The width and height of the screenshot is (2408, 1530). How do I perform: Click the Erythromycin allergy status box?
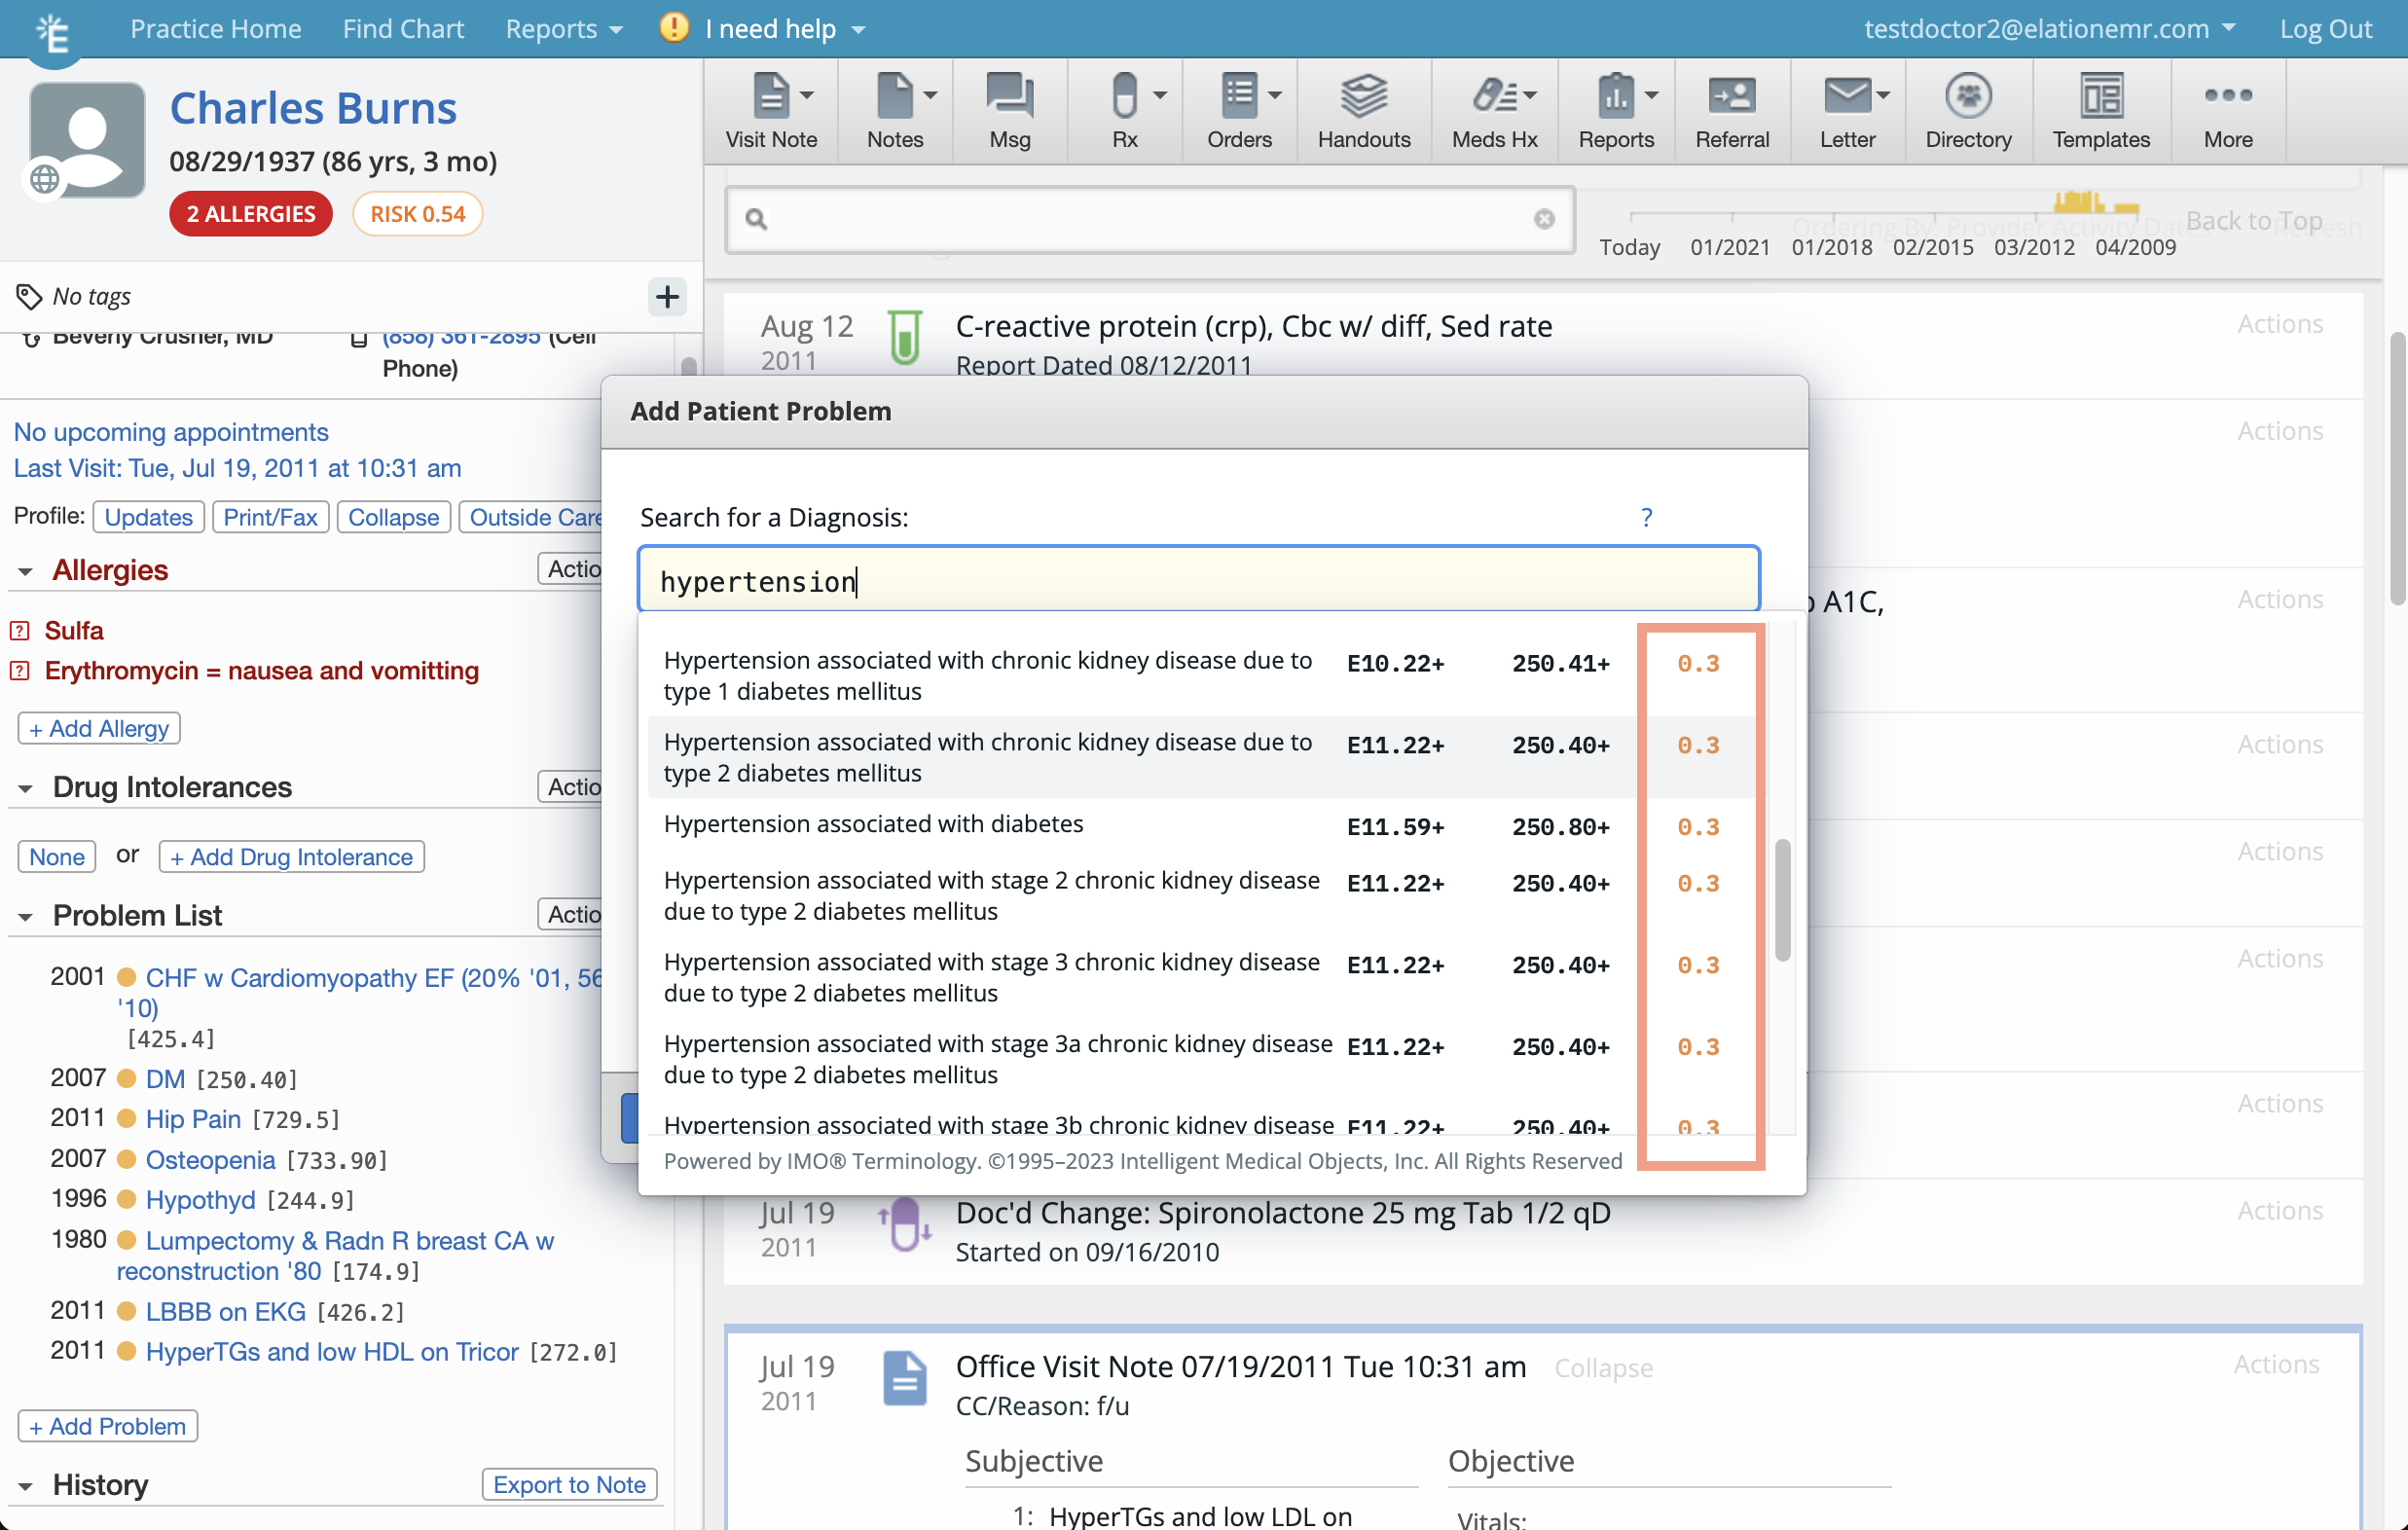tap(19, 671)
